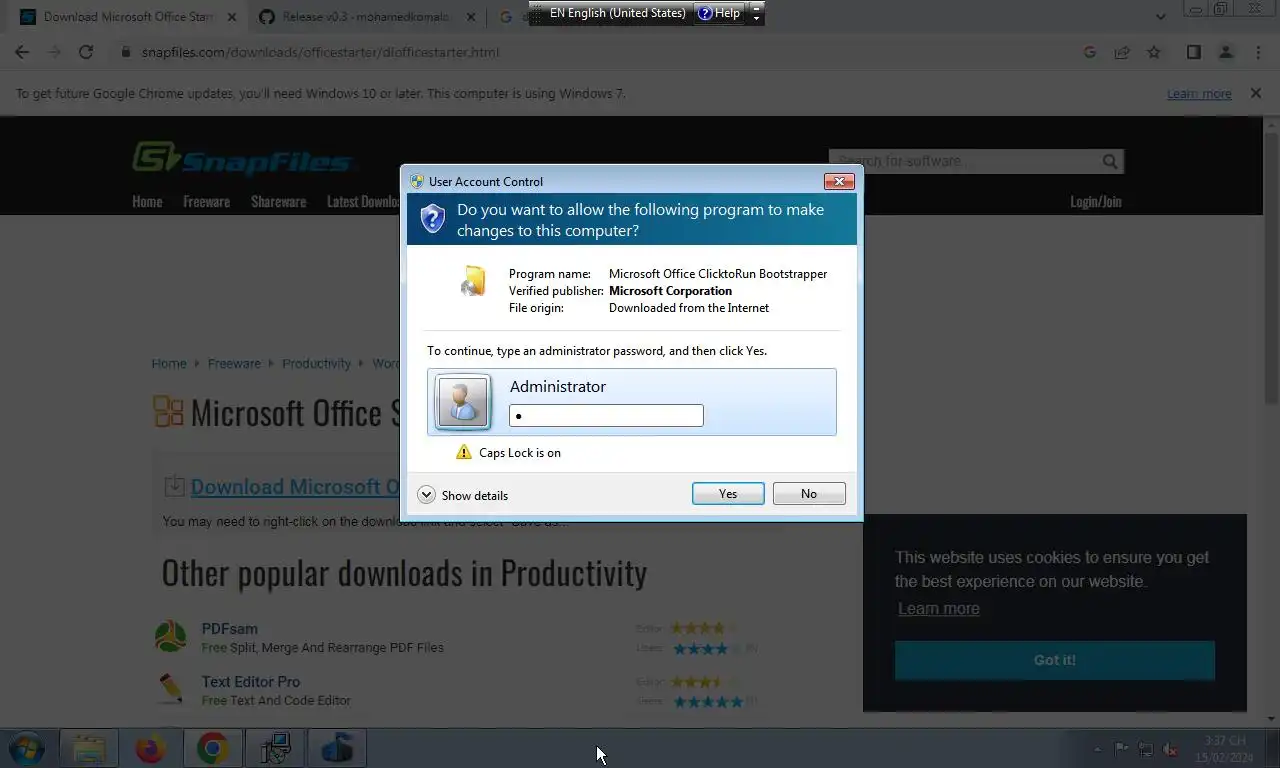Close the GitHub Release v0.3 tab
The width and height of the screenshot is (1280, 768).
pos(470,17)
